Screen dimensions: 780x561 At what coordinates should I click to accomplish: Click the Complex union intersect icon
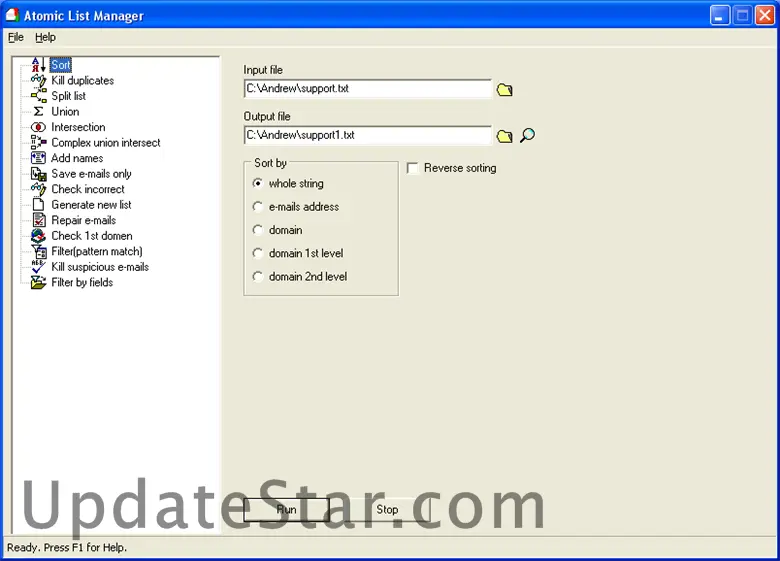click(38, 142)
